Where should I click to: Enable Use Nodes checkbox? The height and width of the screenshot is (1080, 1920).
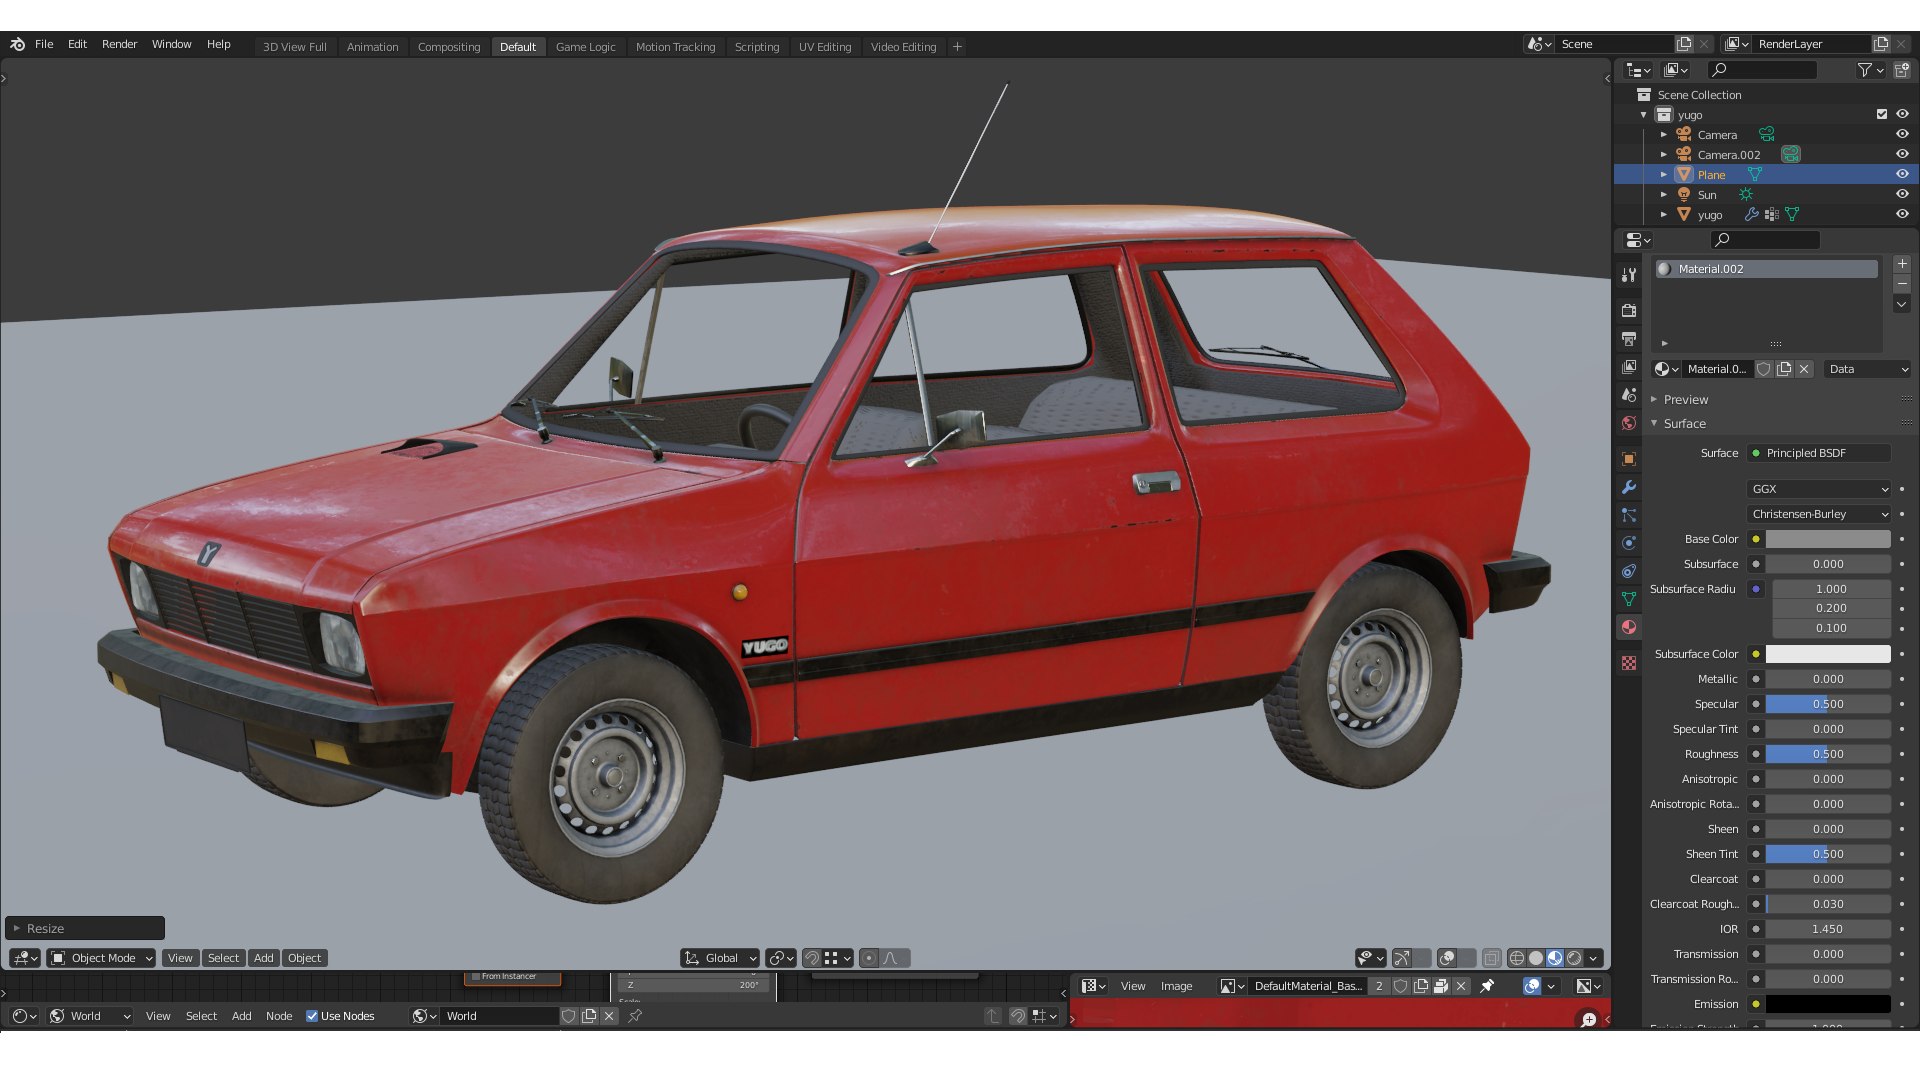(313, 1014)
